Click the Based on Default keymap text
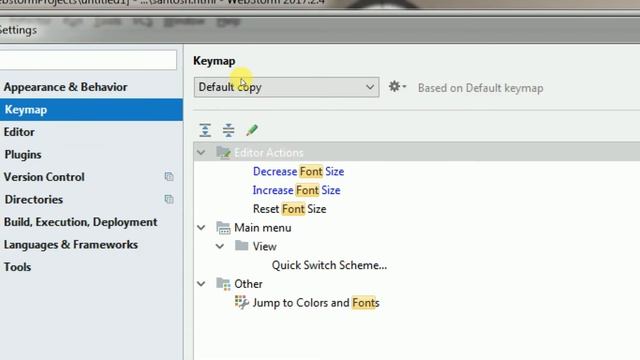Image resolution: width=640 pixels, height=360 pixels. click(480, 88)
